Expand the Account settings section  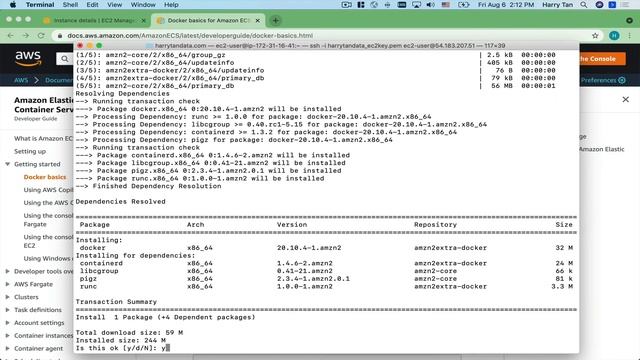point(7,323)
